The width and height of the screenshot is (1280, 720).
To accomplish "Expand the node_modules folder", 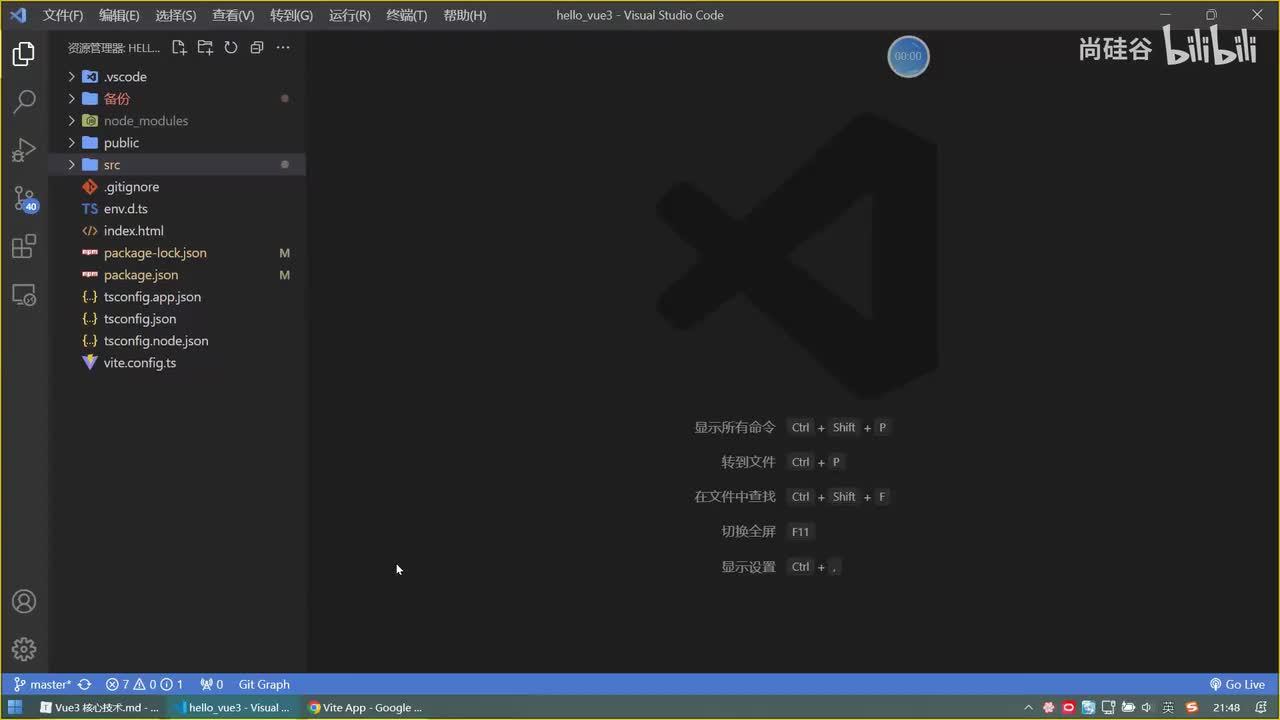I will [177, 121].
